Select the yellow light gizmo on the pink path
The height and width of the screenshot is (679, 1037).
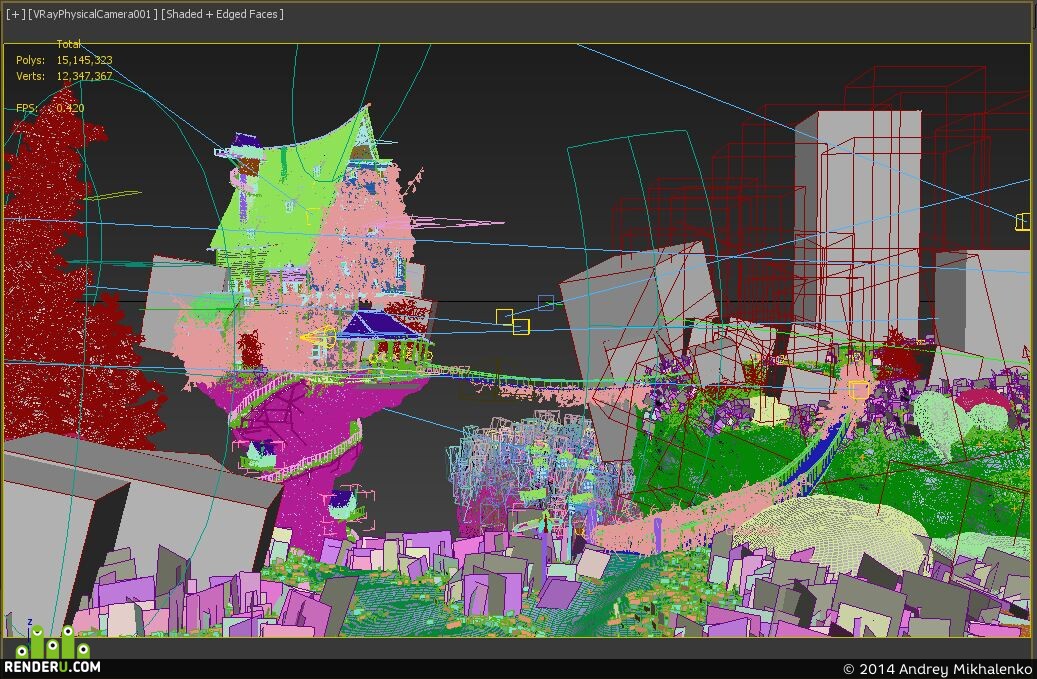(858, 390)
